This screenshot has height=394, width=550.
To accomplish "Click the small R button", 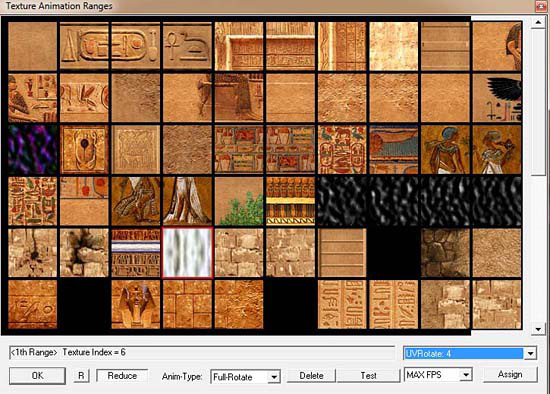I will click(x=81, y=376).
